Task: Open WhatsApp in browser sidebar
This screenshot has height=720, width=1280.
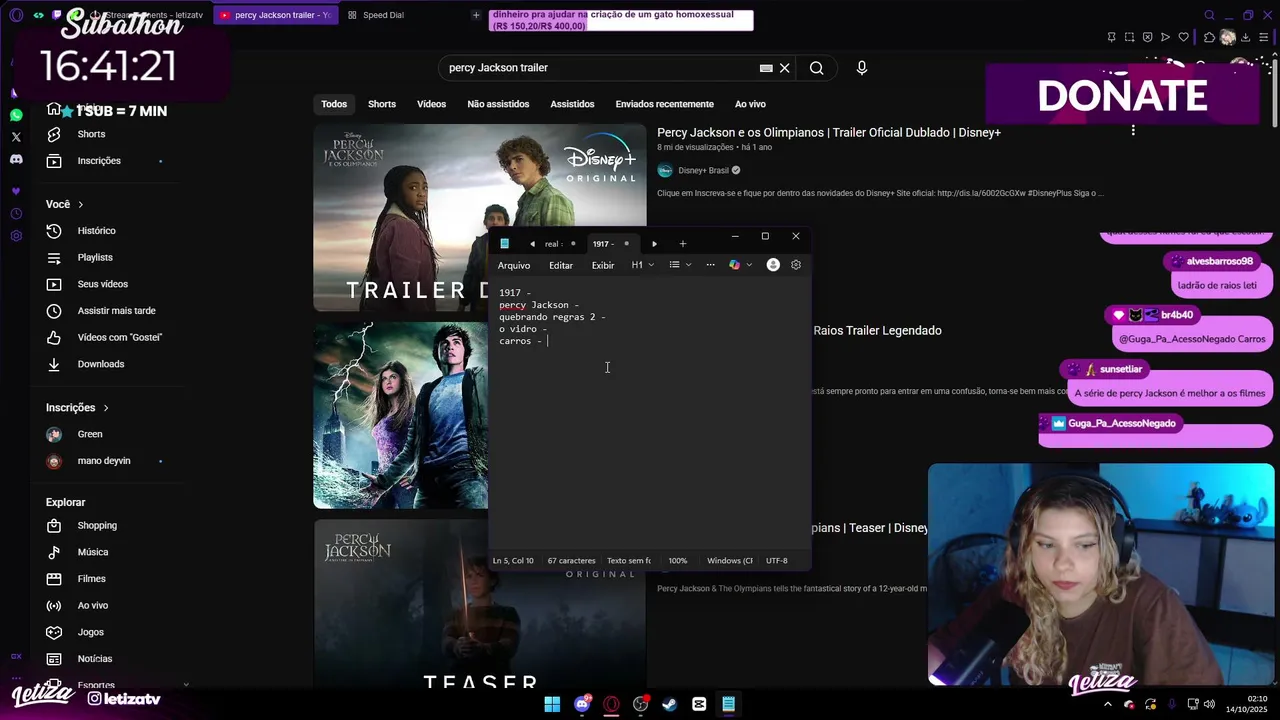Action: pos(16,115)
